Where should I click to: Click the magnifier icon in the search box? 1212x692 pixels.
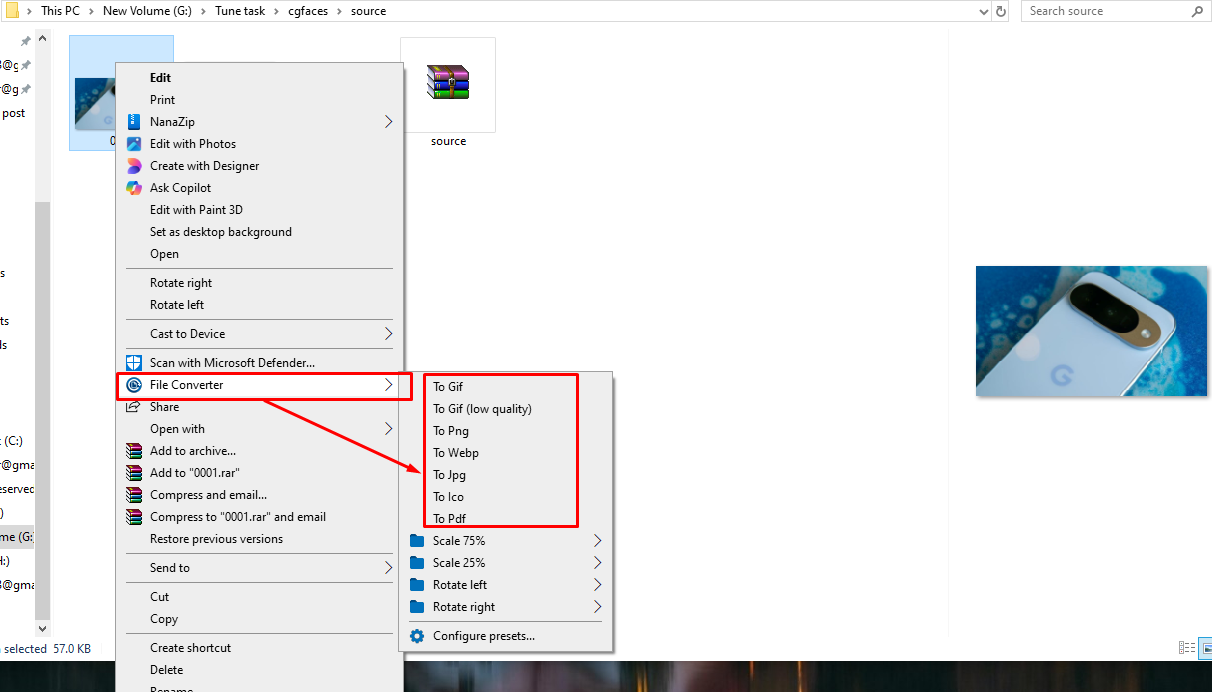click(x=1196, y=10)
